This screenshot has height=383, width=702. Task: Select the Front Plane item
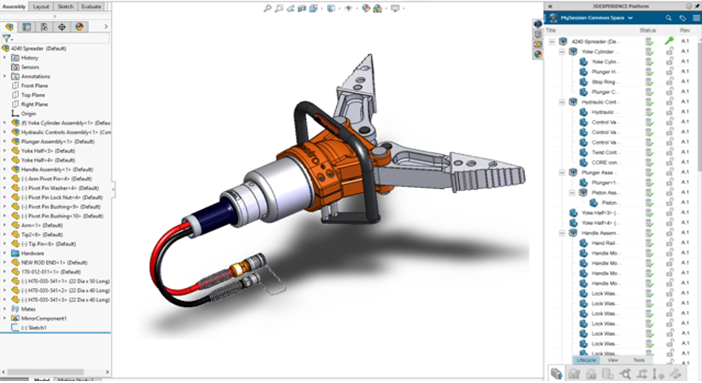[x=34, y=86]
